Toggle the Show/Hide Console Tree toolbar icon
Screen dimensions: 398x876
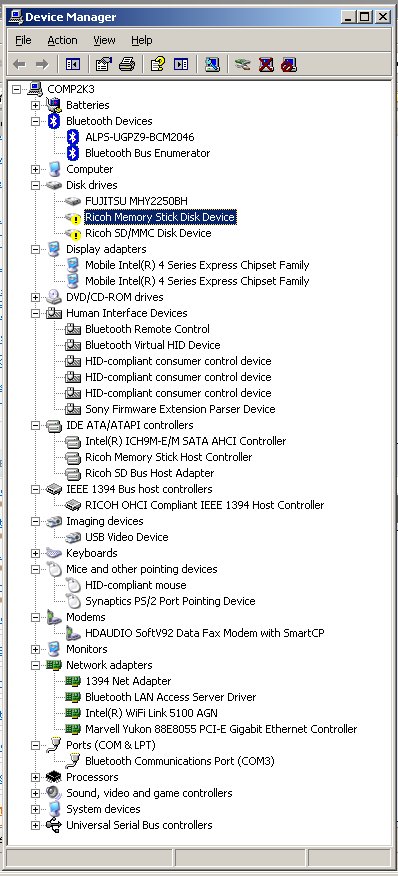pos(73,65)
